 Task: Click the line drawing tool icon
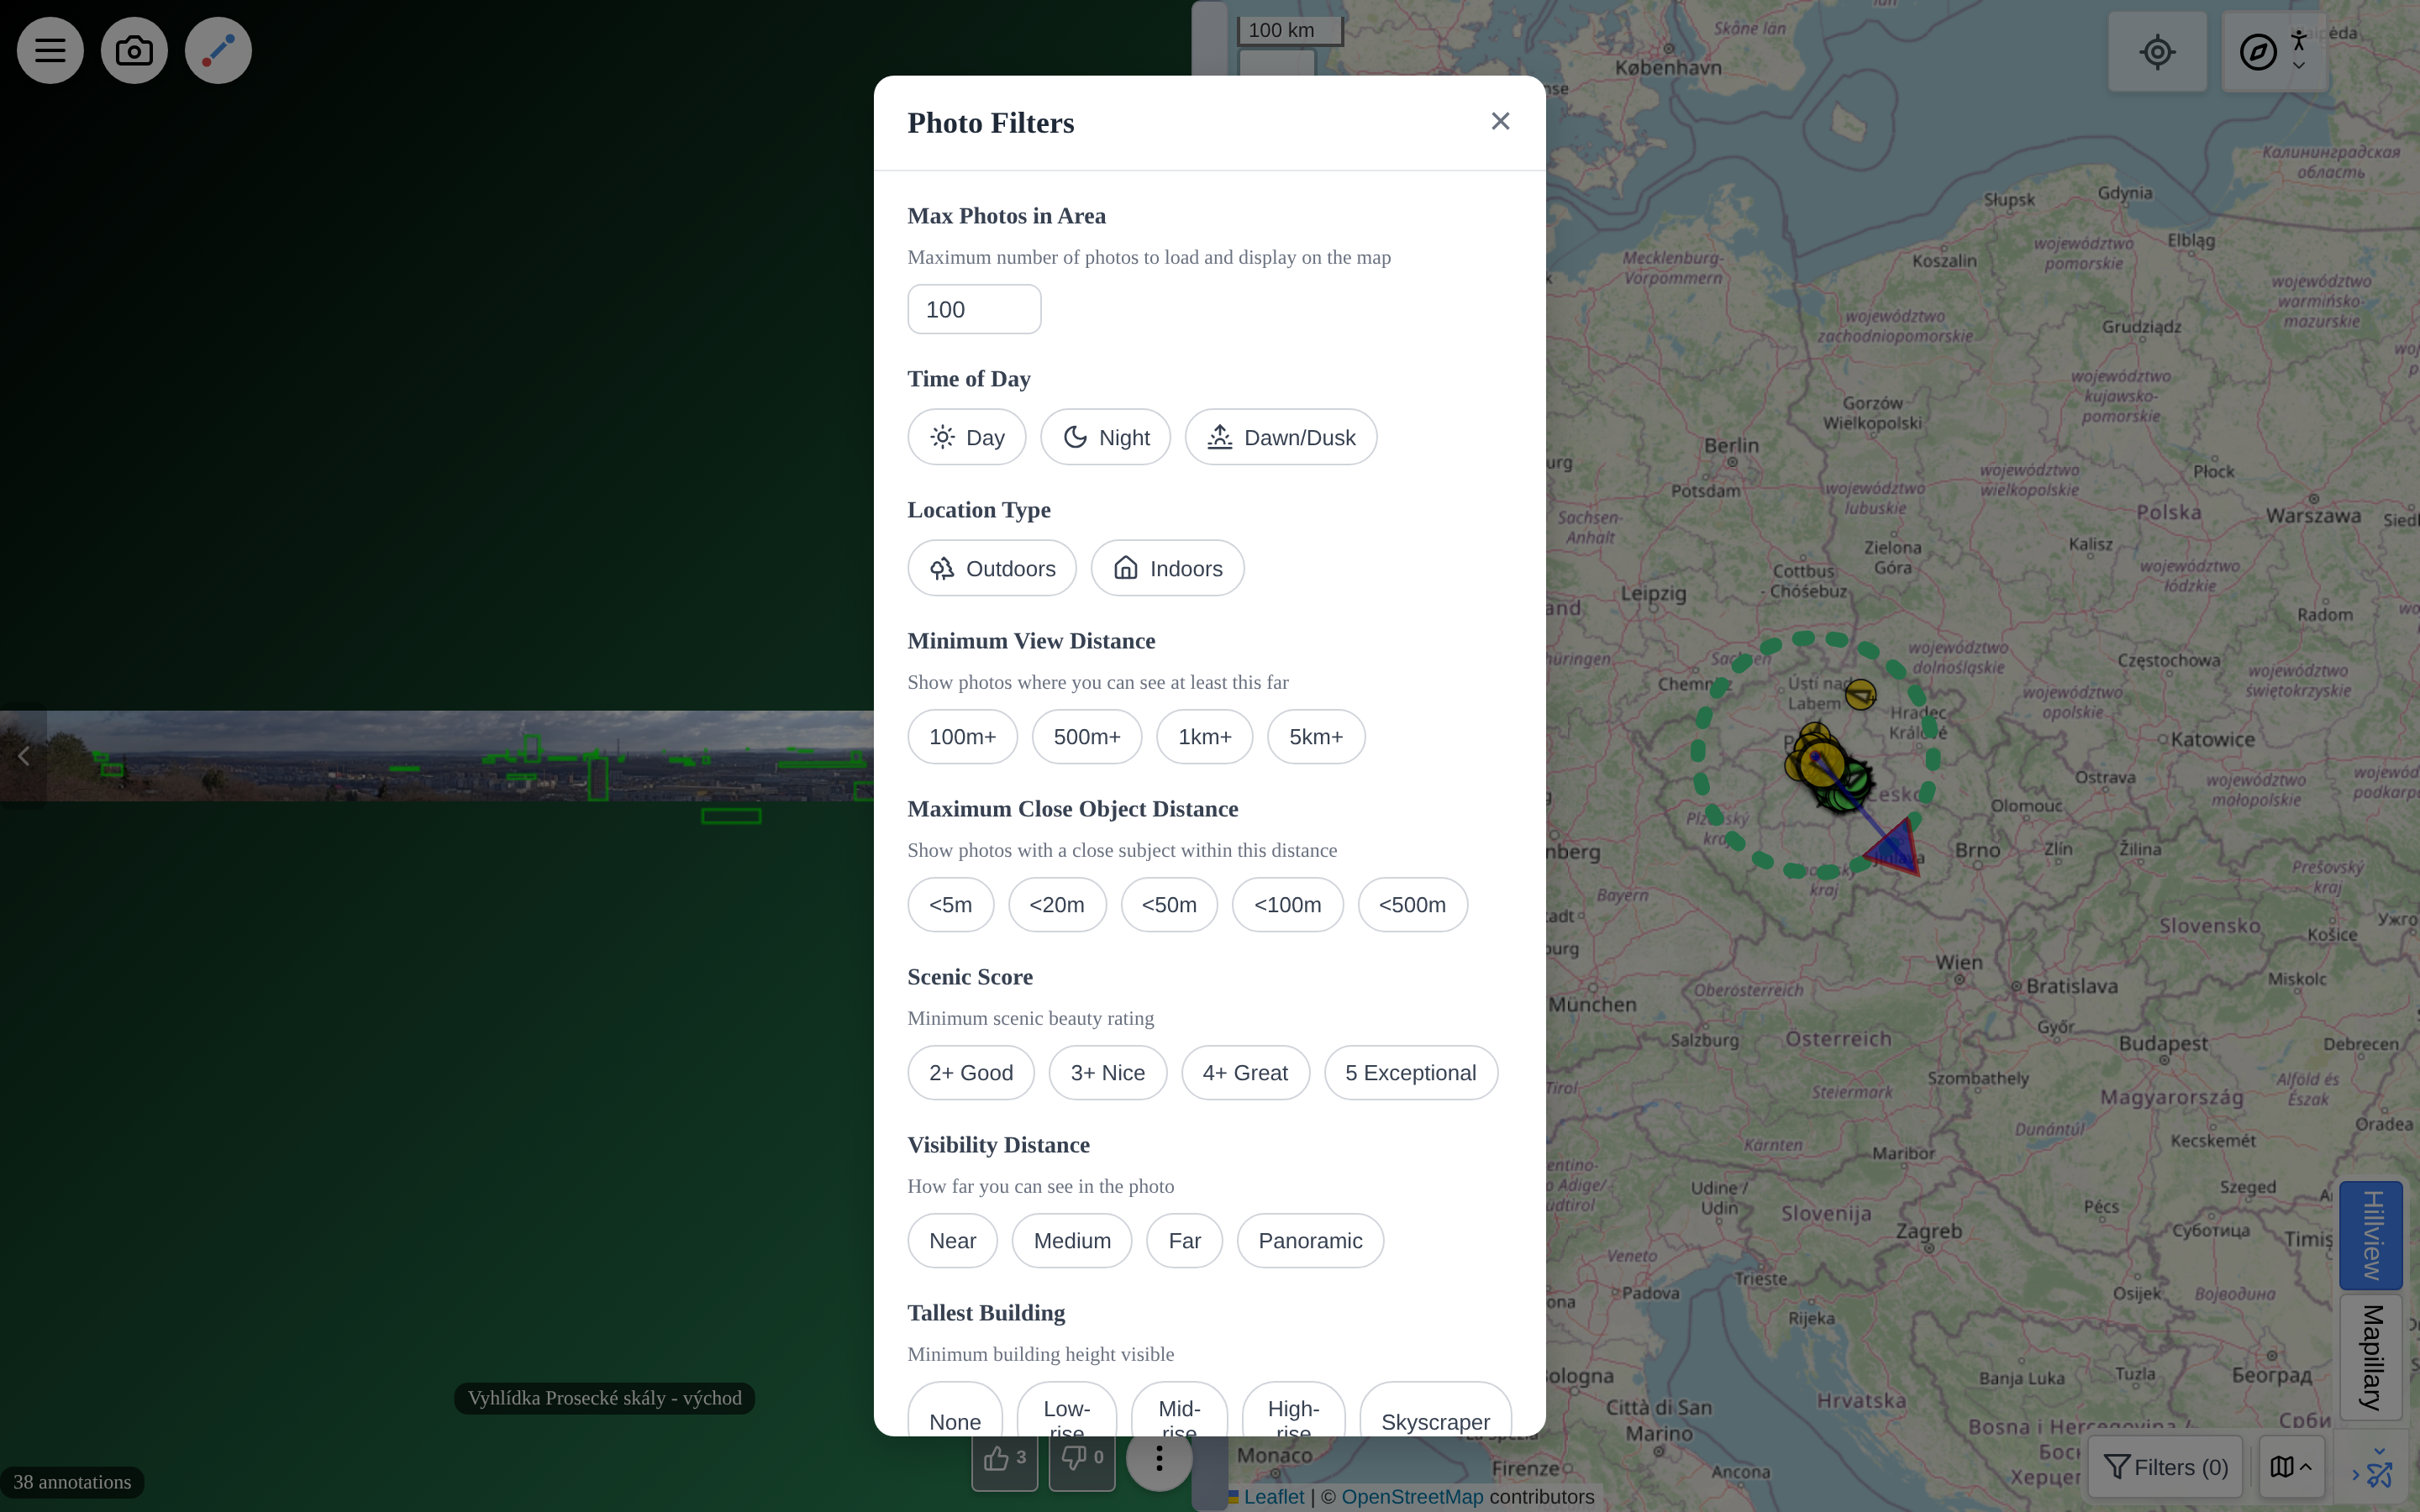coord(218,50)
